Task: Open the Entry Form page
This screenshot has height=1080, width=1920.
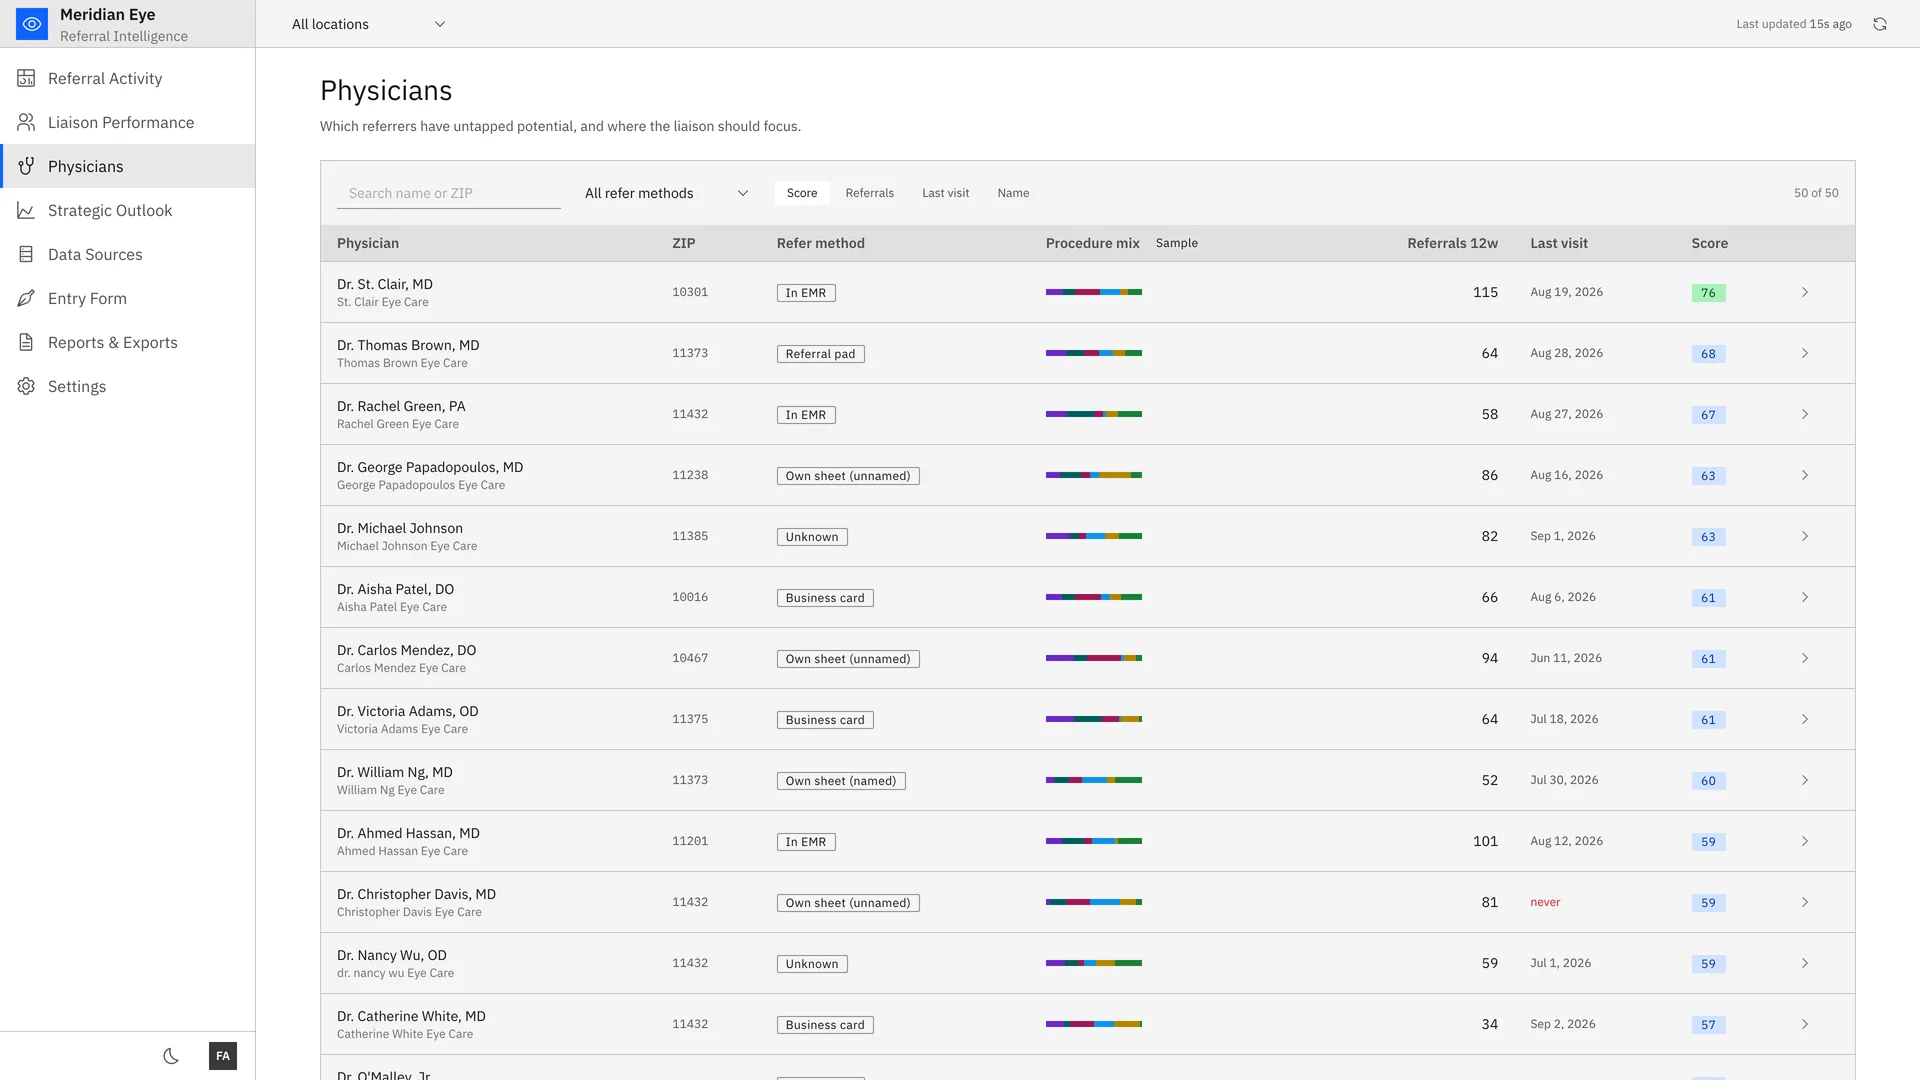Action: click(128, 298)
